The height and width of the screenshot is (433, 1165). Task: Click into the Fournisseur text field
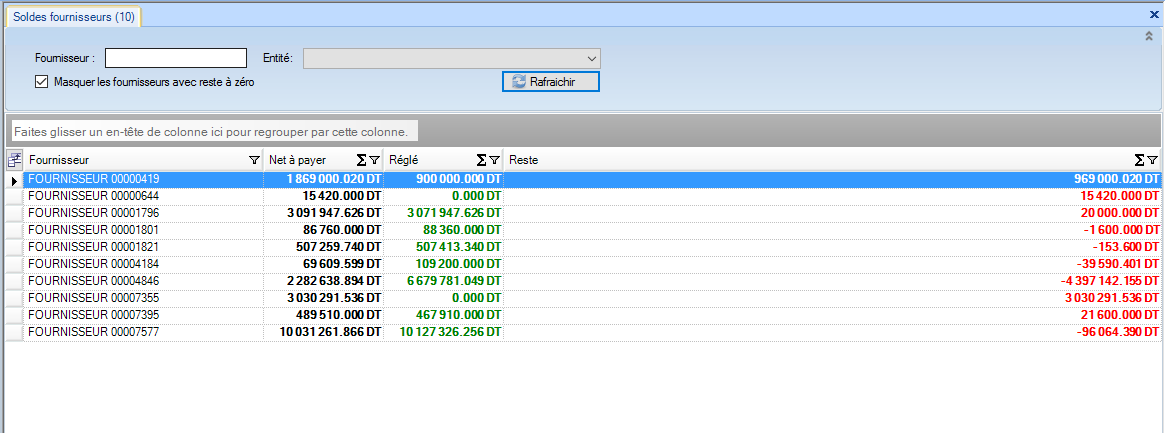click(x=175, y=58)
